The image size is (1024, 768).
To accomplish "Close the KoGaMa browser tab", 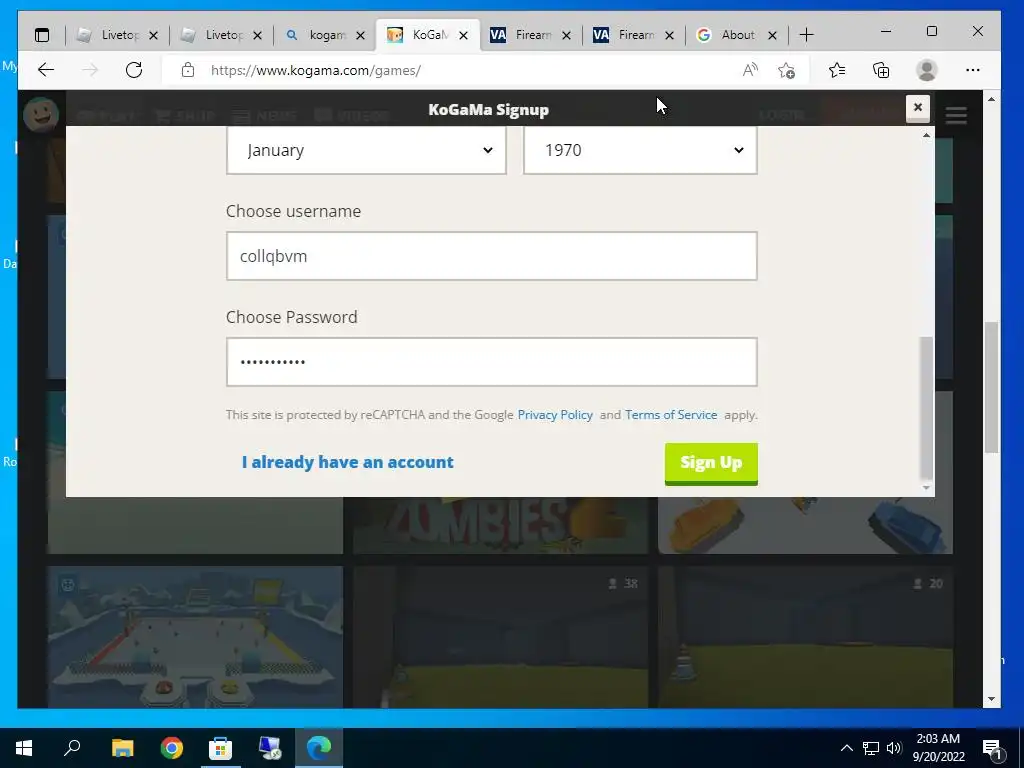I will [x=463, y=35].
